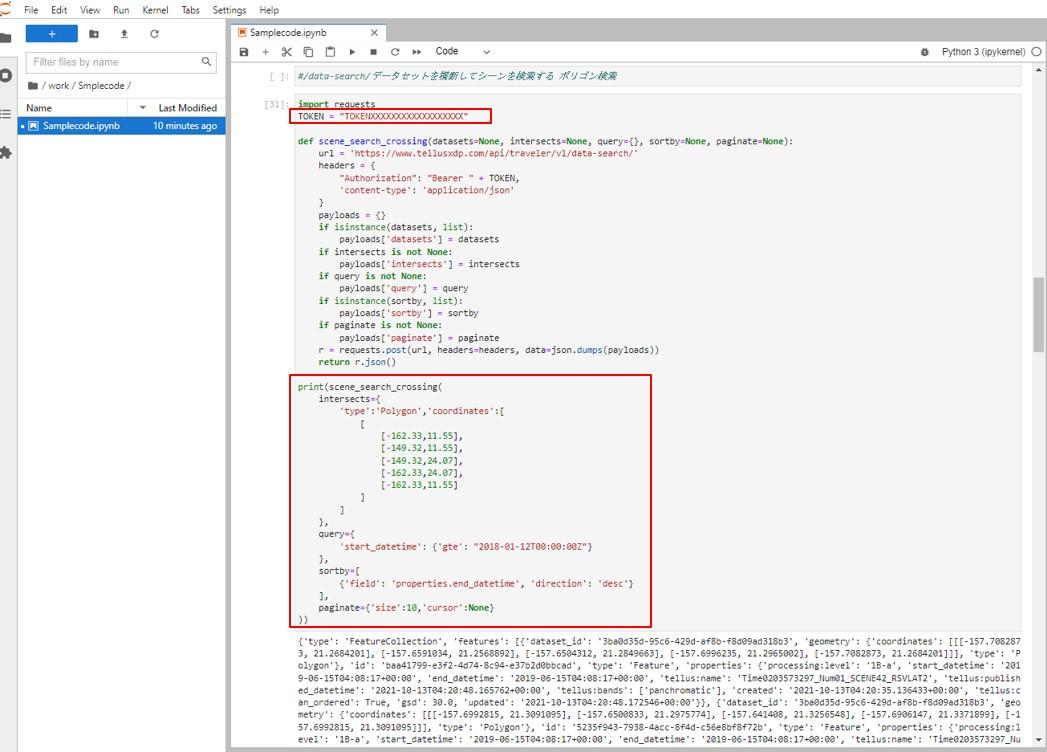
Task: Sort files by Name column
Action: [72, 108]
